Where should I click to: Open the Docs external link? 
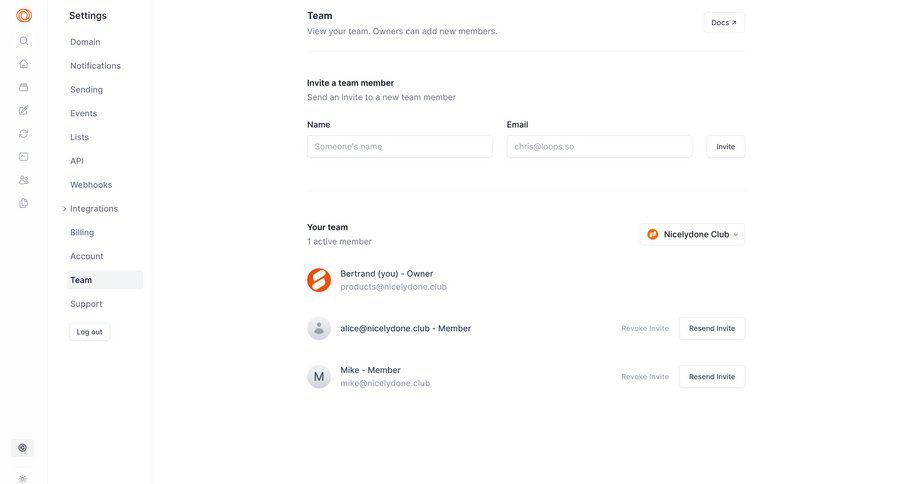click(724, 22)
